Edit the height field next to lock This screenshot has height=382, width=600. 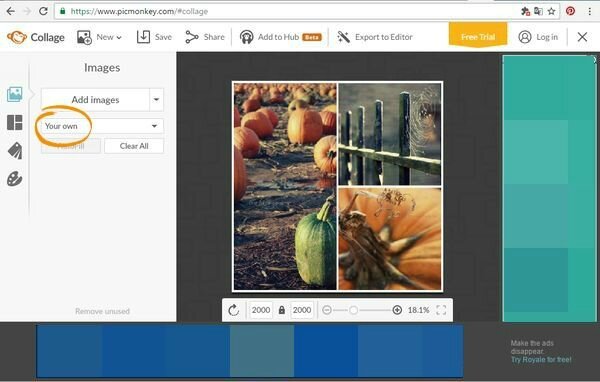tap(302, 310)
